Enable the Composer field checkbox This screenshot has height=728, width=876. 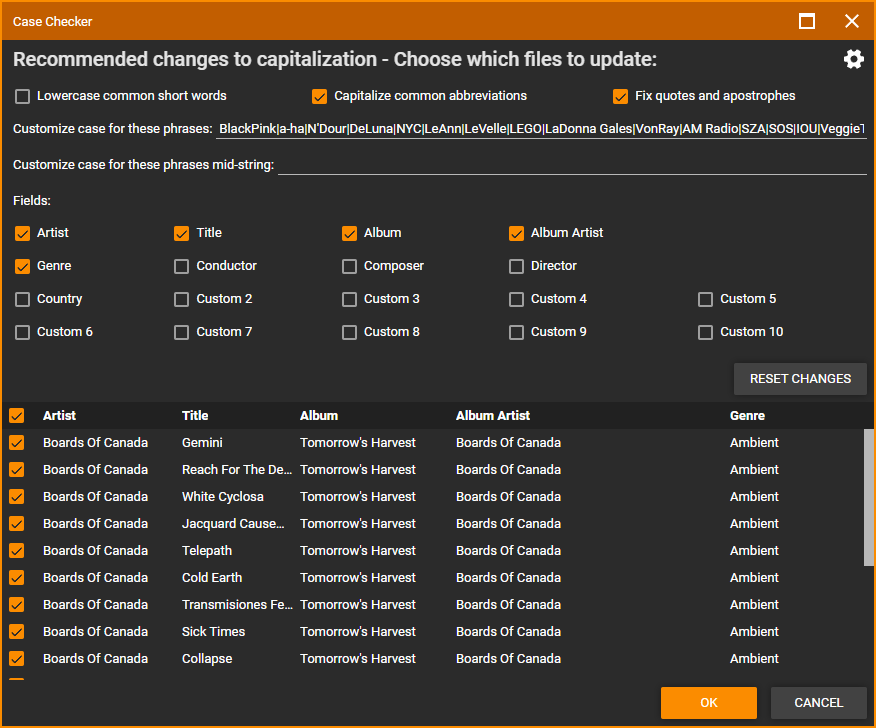pos(349,267)
